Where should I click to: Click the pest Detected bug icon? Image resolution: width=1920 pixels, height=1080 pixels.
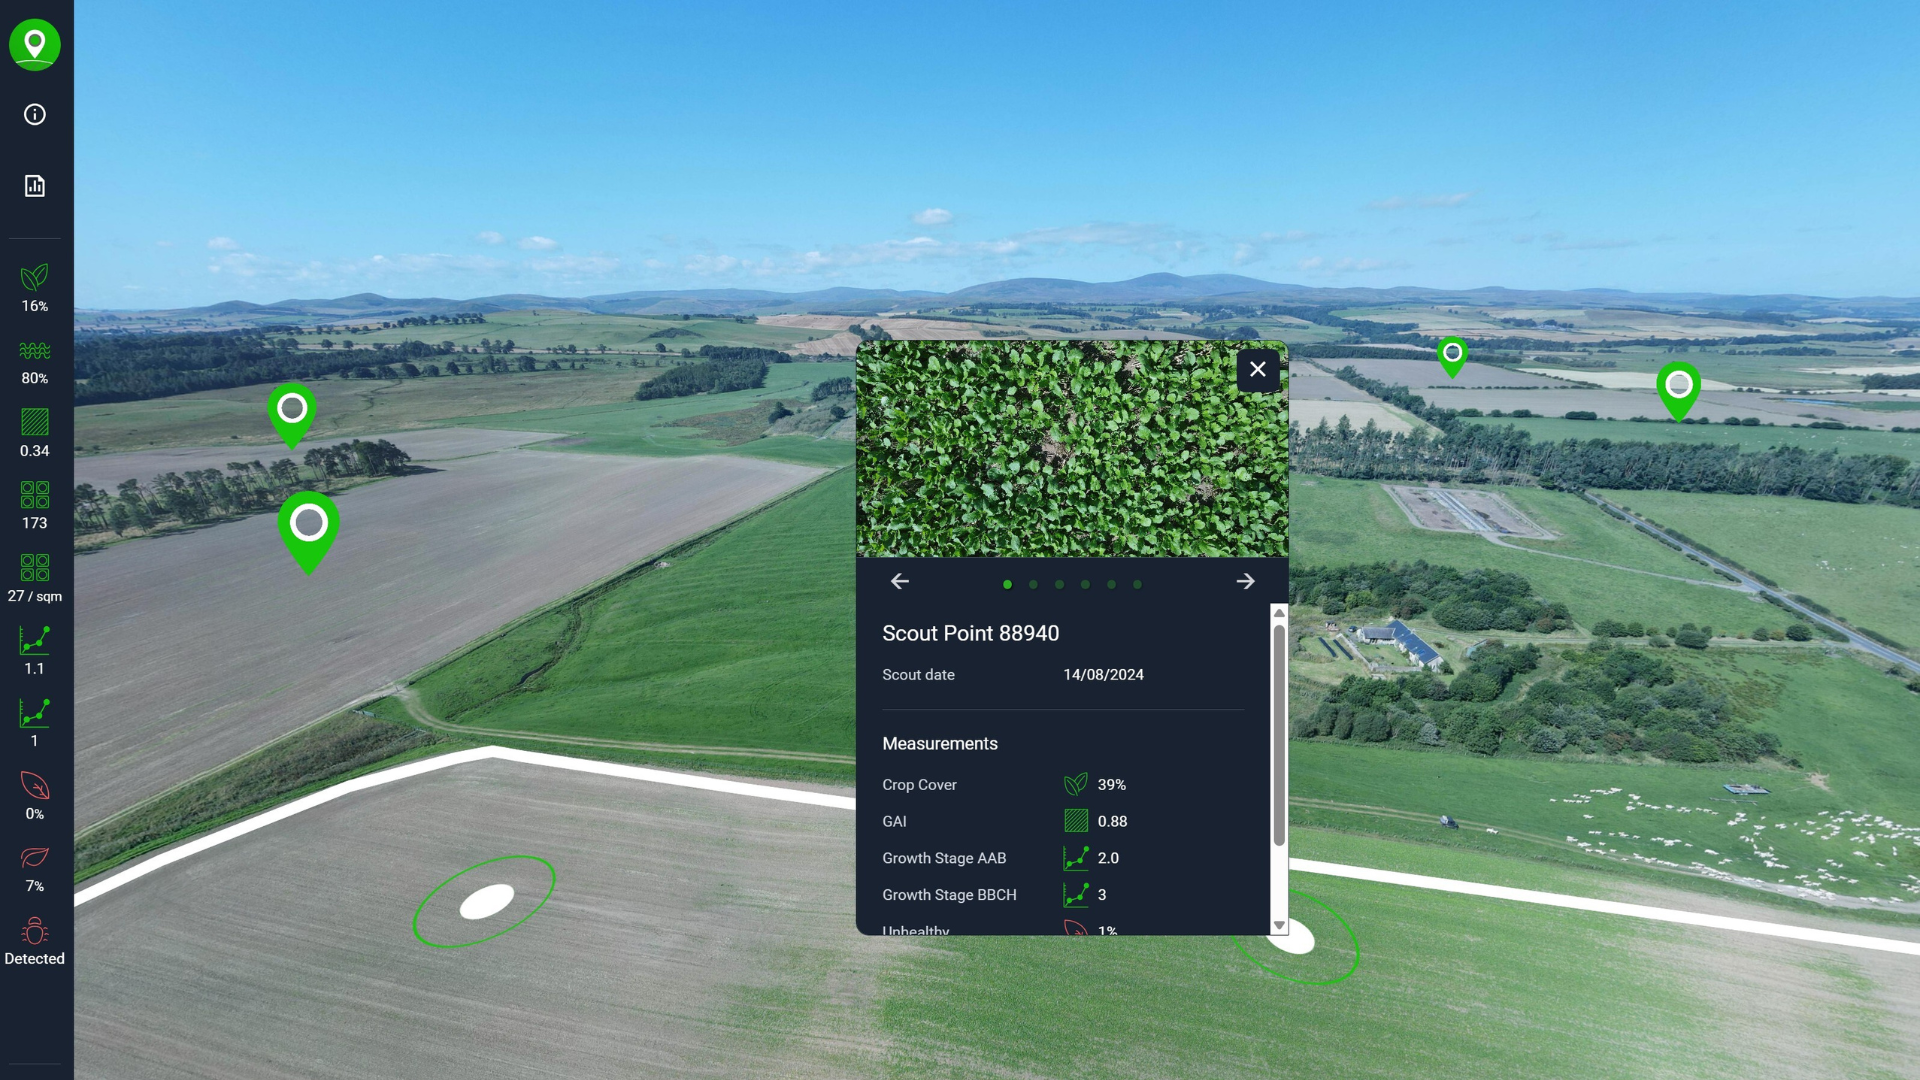(x=35, y=931)
